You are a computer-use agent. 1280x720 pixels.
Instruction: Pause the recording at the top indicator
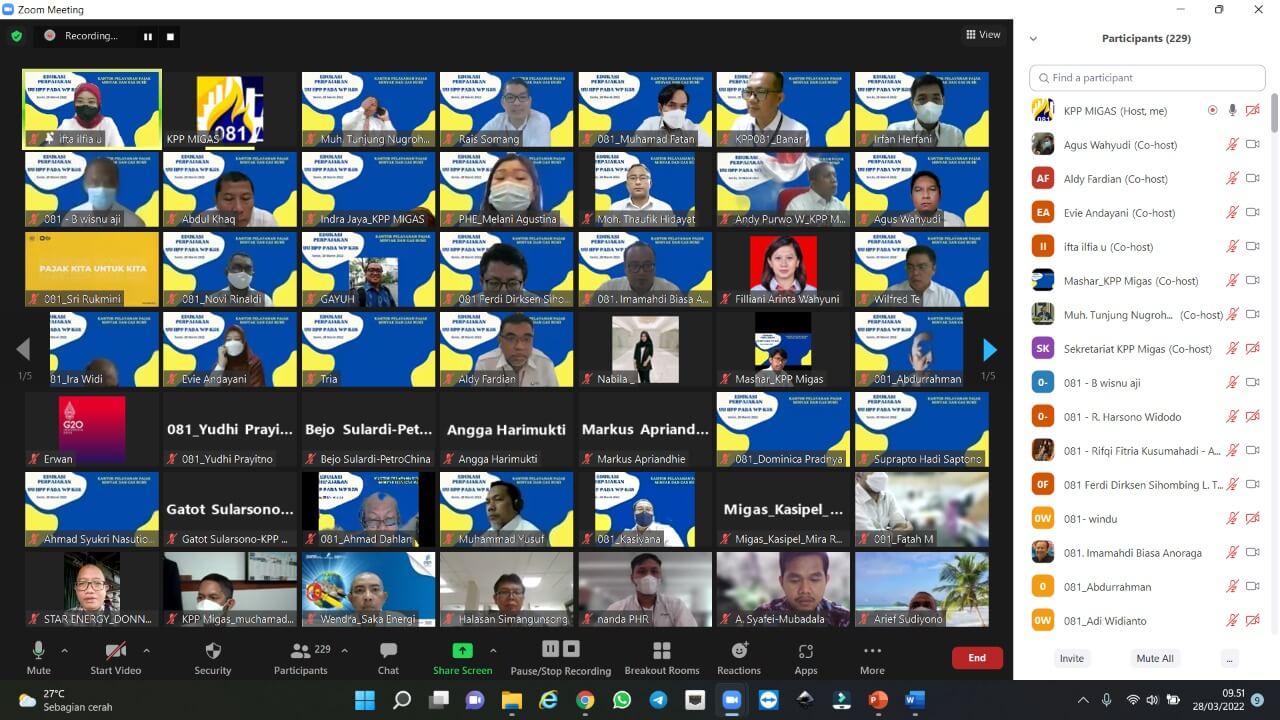pos(148,36)
